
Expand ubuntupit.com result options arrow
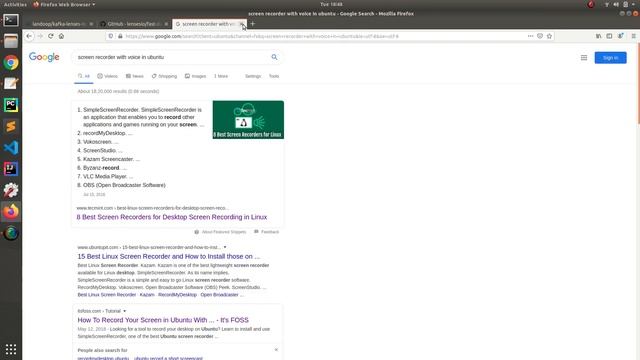tap(225, 247)
